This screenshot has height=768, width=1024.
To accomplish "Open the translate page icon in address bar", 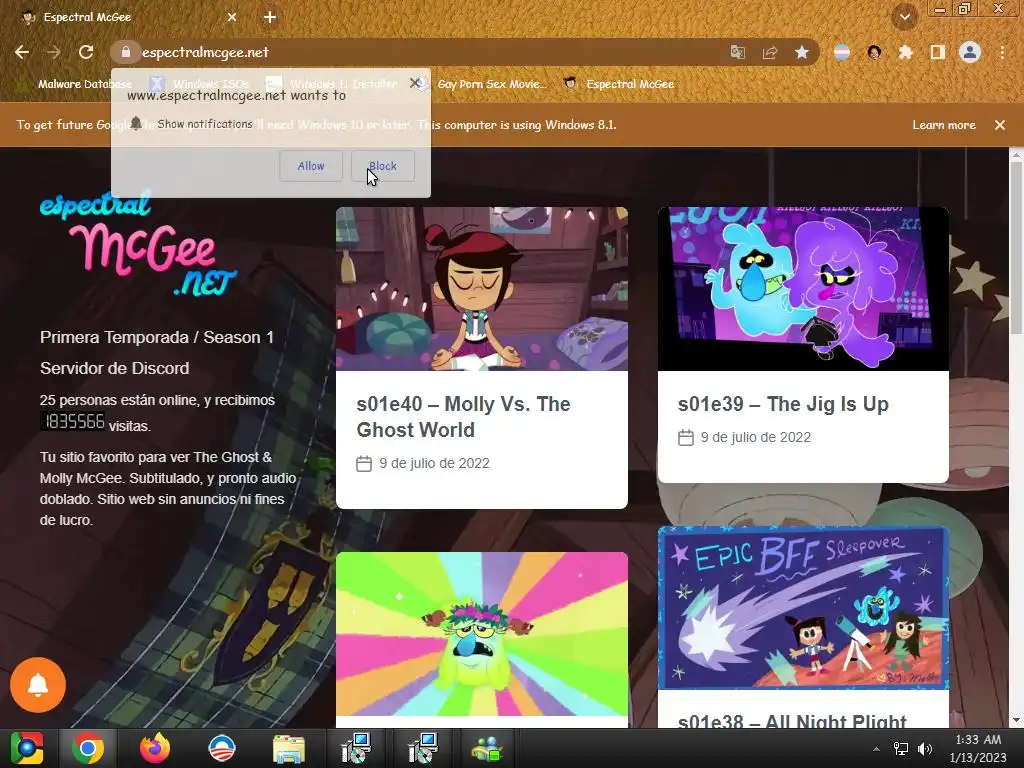I will click(738, 52).
